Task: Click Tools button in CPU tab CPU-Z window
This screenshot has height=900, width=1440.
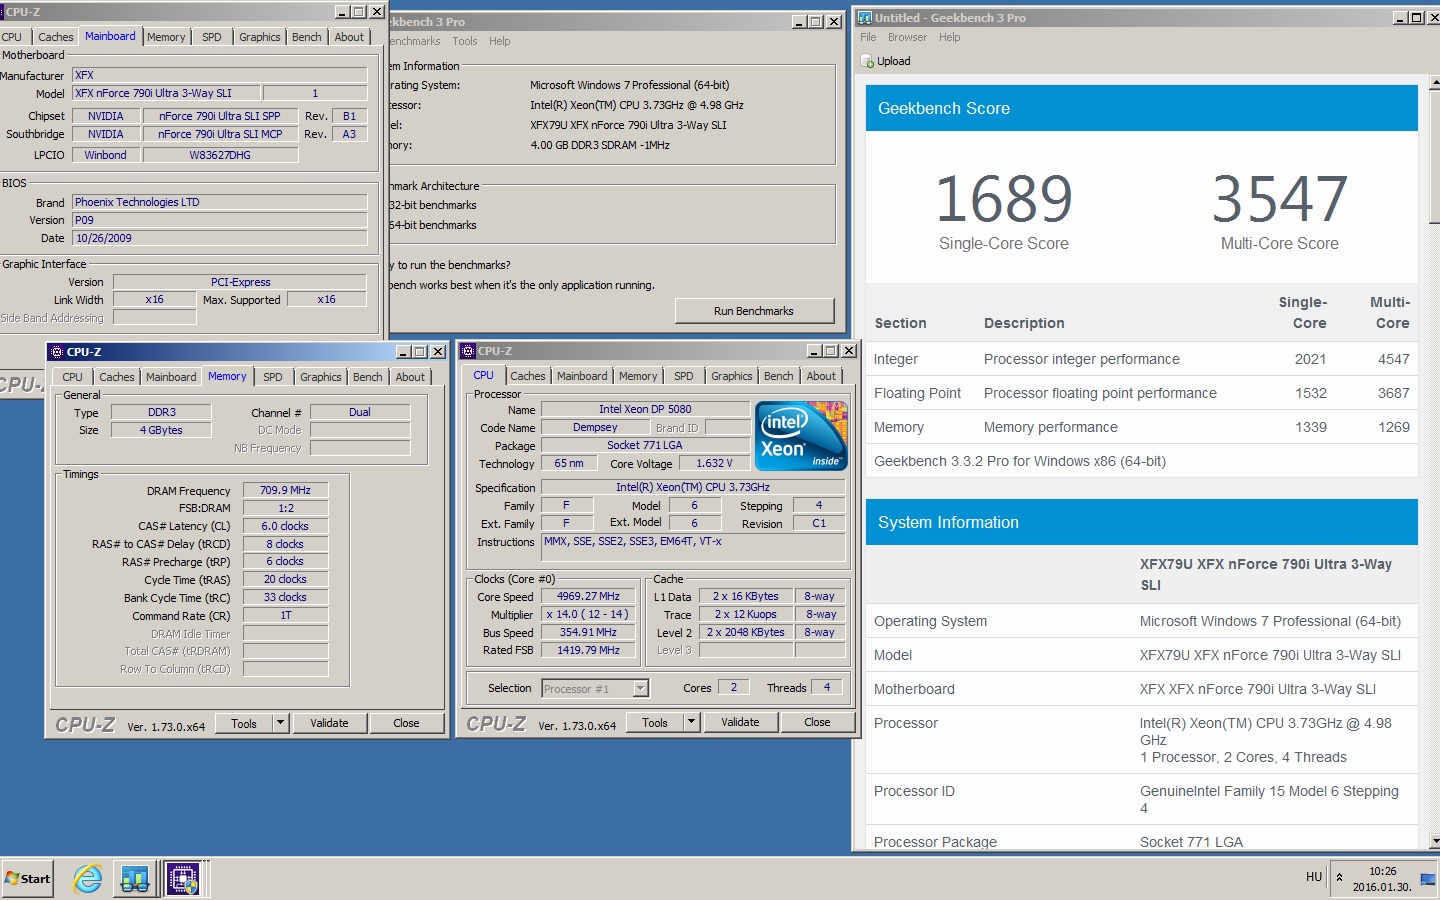Action: pyautogui.click(x=655, y=722)
